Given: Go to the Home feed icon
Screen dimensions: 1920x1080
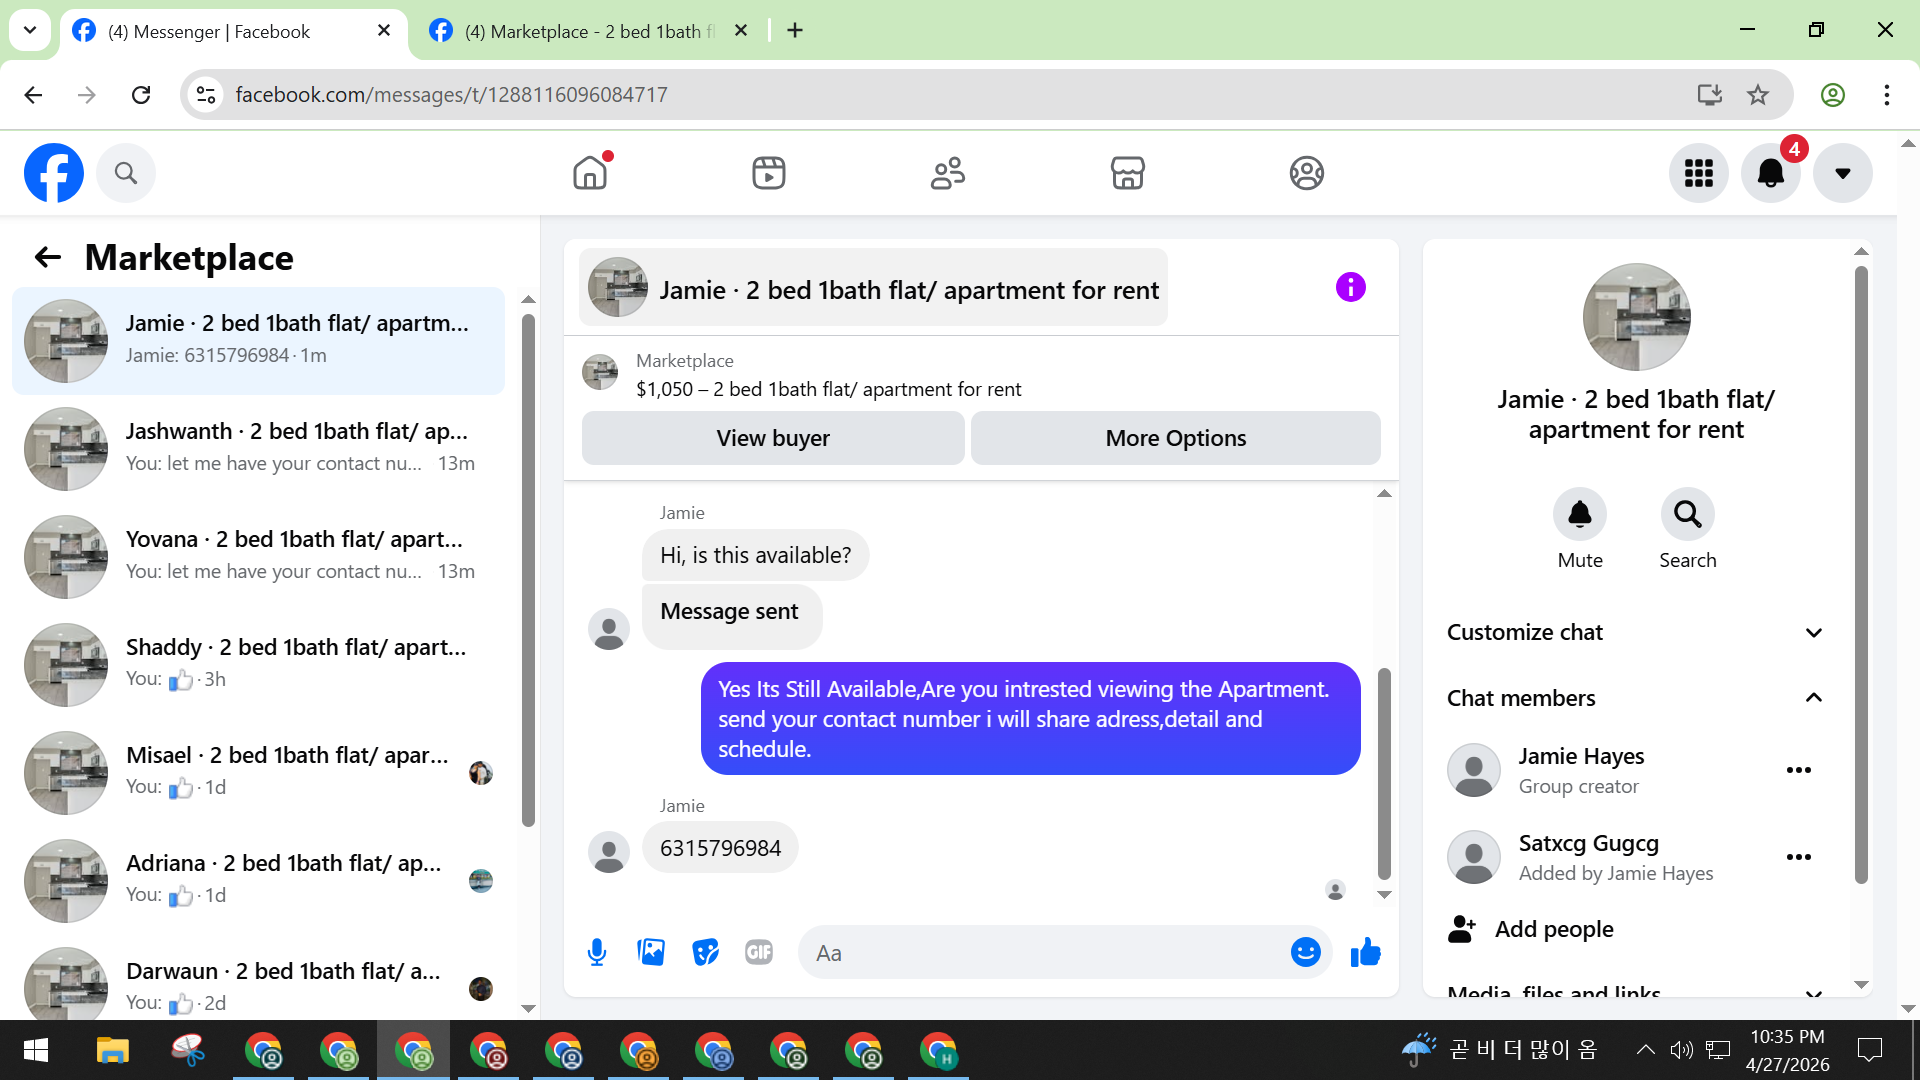Looking at the screenshot, I should coord(590,173).
